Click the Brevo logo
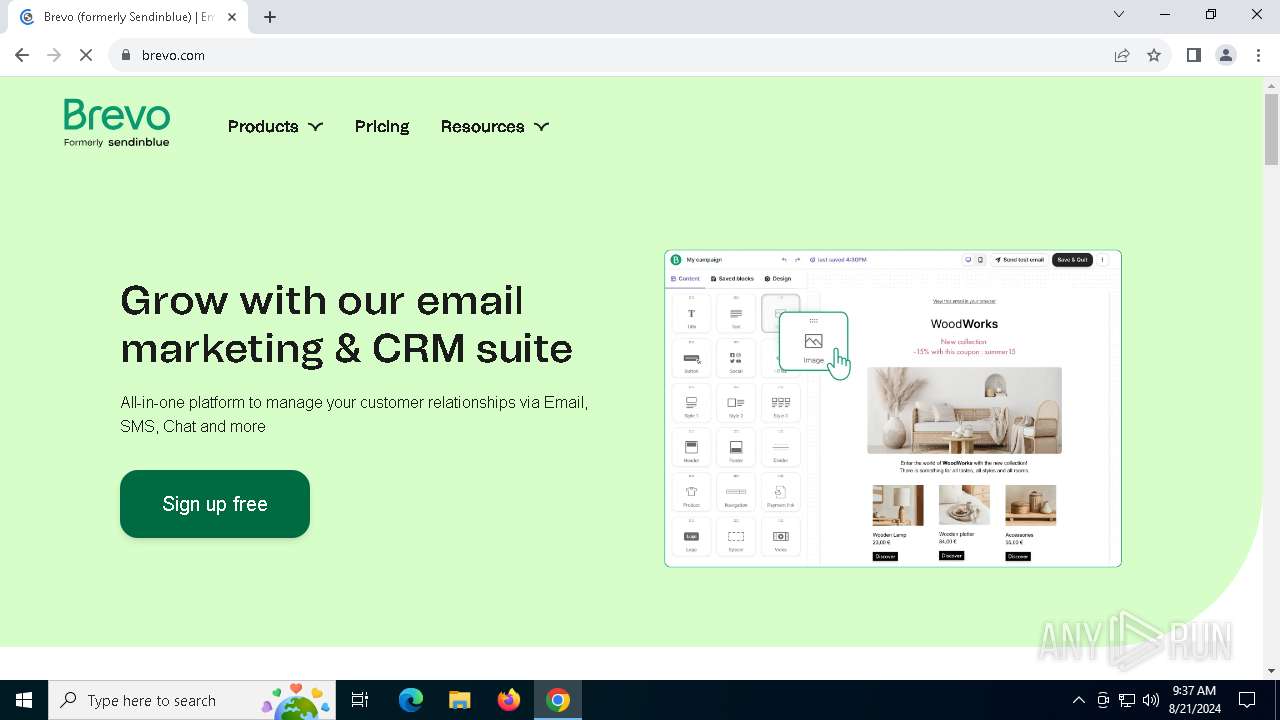The width and height of the screenshot is (1280, 720). point(116,123)
